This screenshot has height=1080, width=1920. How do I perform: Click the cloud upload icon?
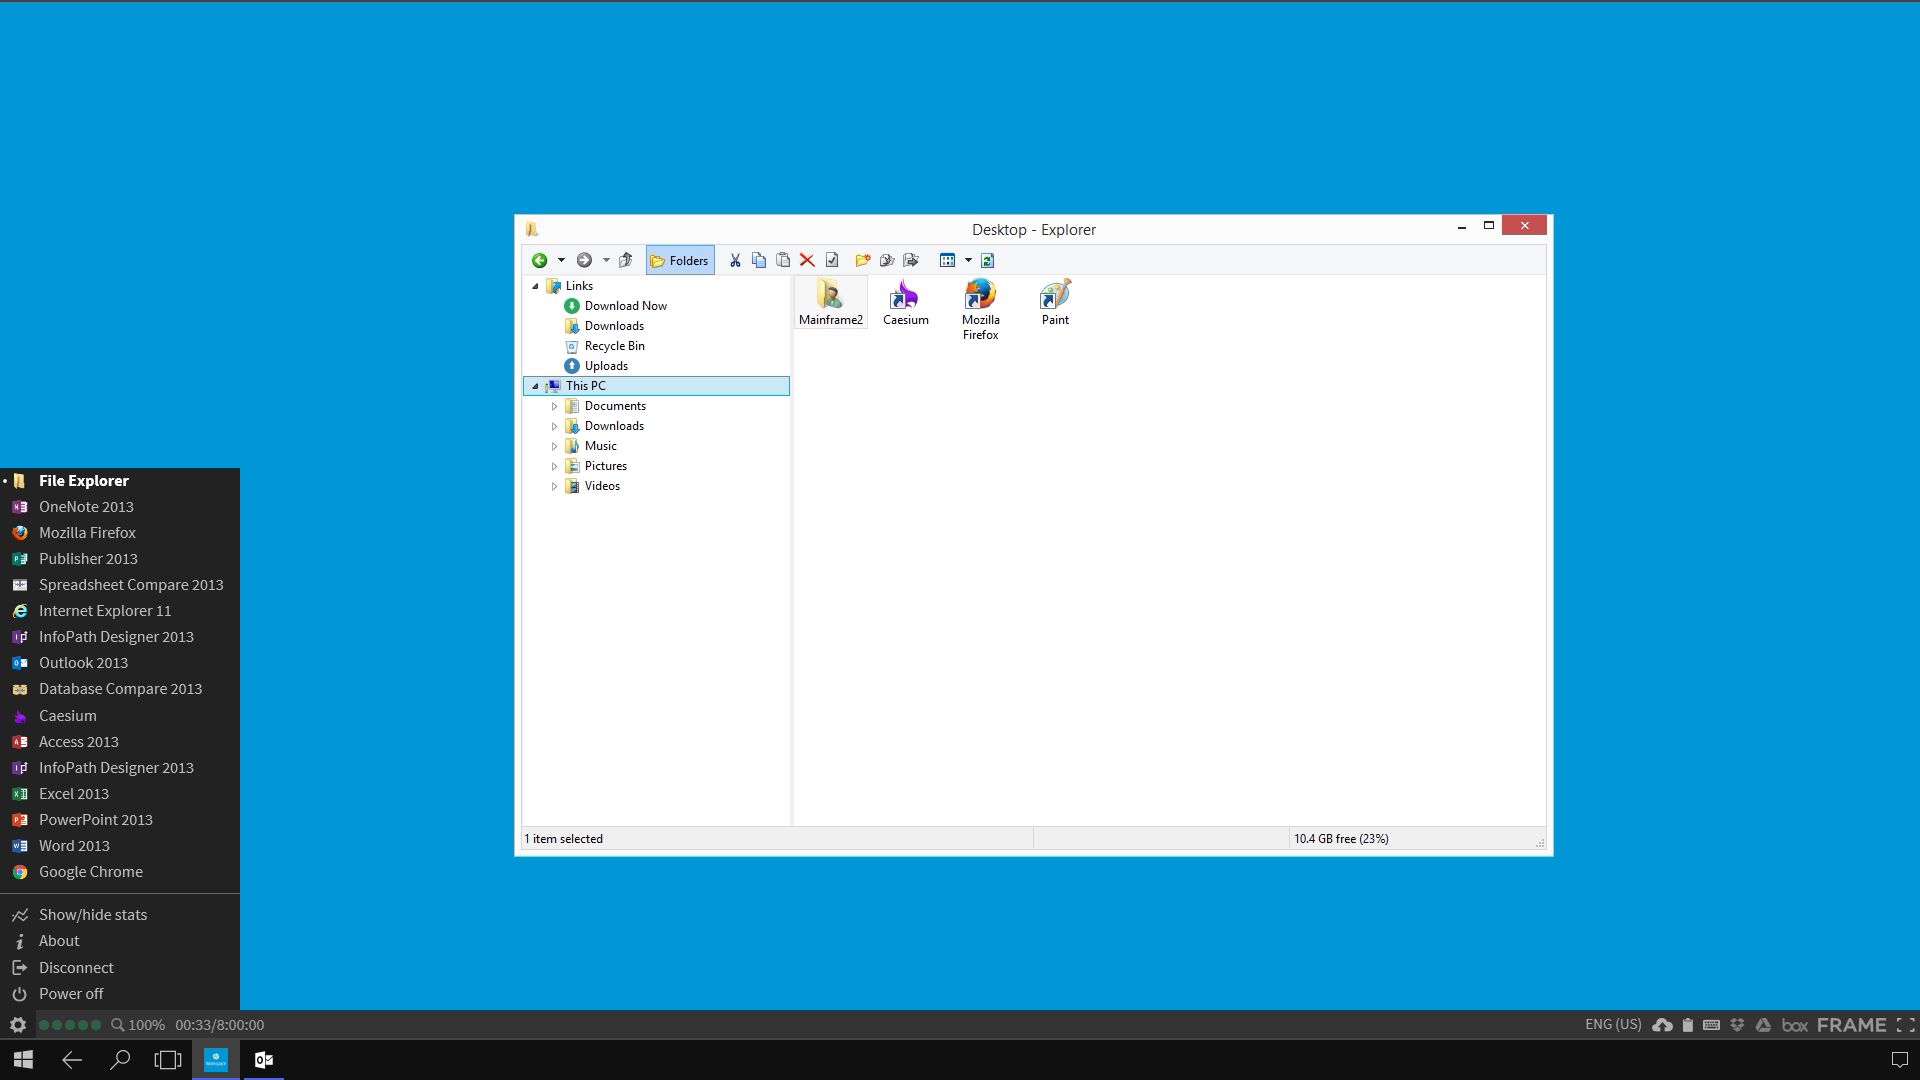1662,1025
